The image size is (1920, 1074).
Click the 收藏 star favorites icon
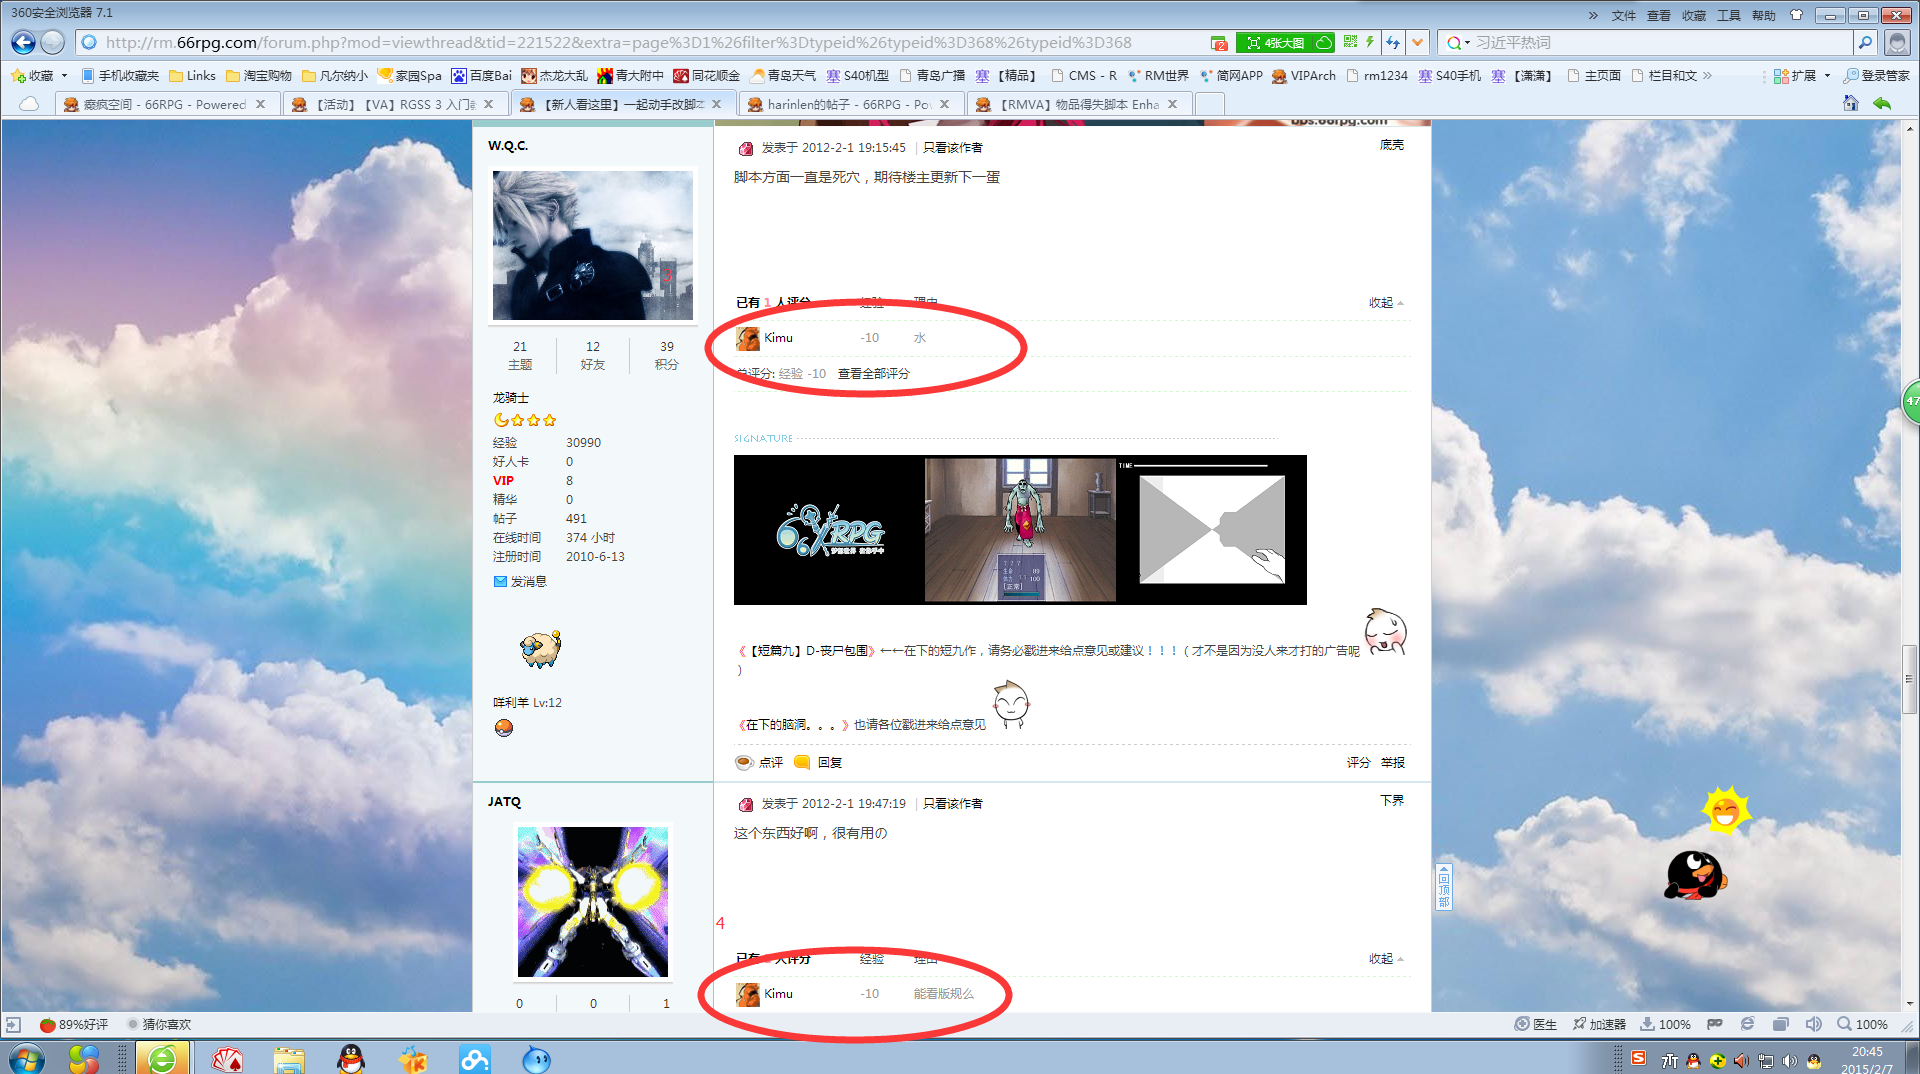click(x=18, y=76)
